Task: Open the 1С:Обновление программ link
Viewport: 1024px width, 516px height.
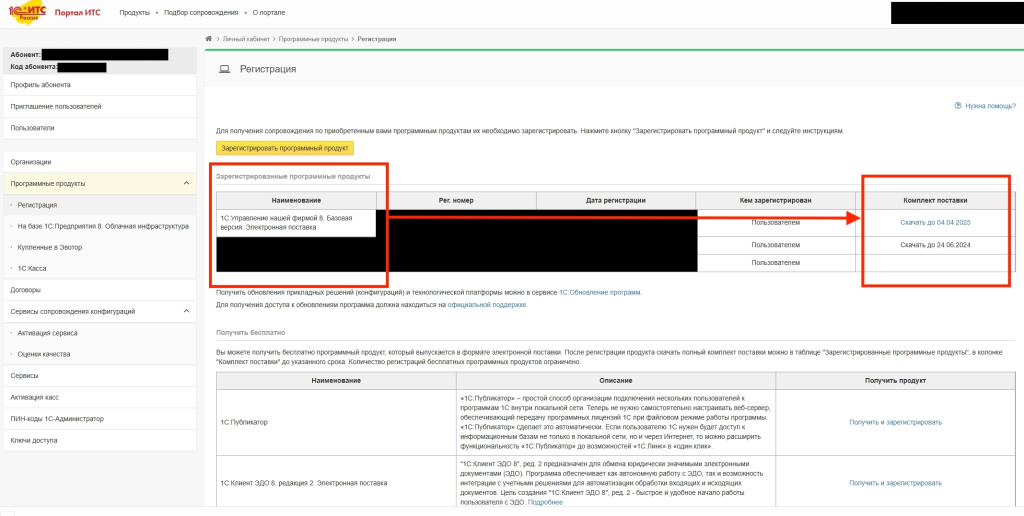Action: 600,292
